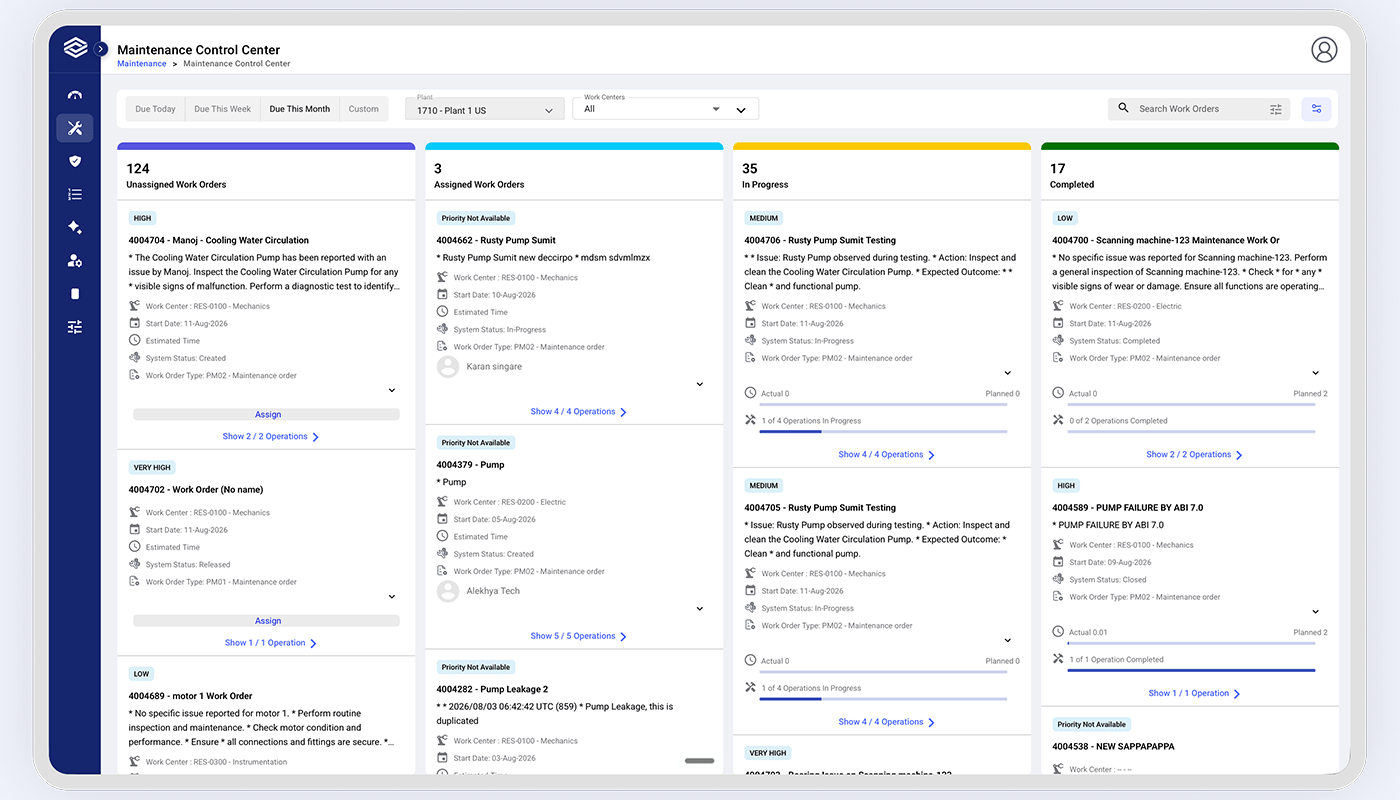Show 1 / 1 Operation for order 4004589
The image size is (1400, 800).
tap(1195, 694)
